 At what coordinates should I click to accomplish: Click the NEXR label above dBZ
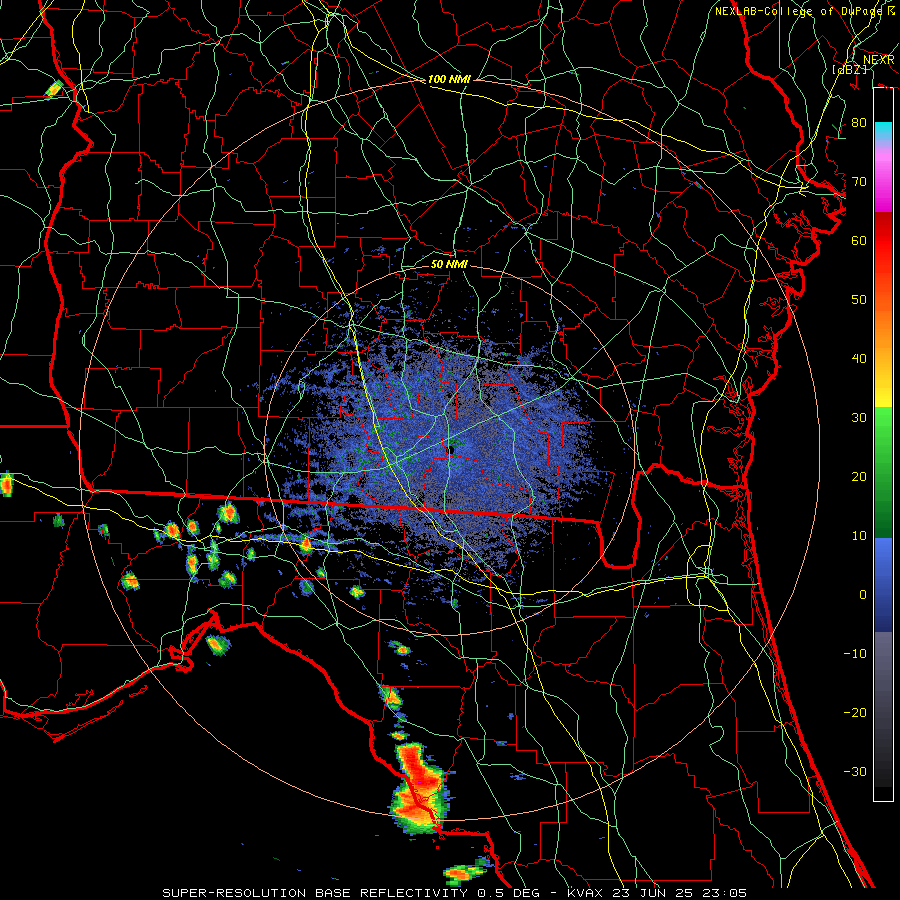coord(878,60)
